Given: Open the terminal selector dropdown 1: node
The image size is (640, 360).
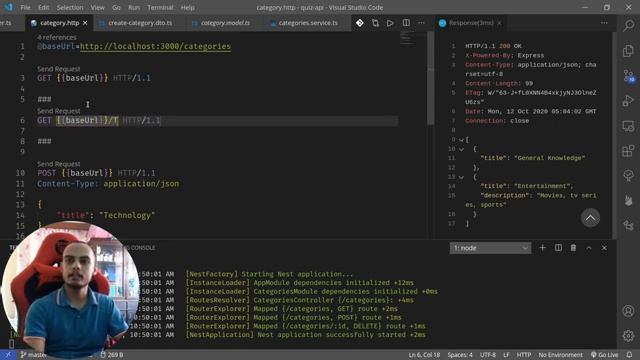Looking at the screenshot, I should [x=490, y=248].
